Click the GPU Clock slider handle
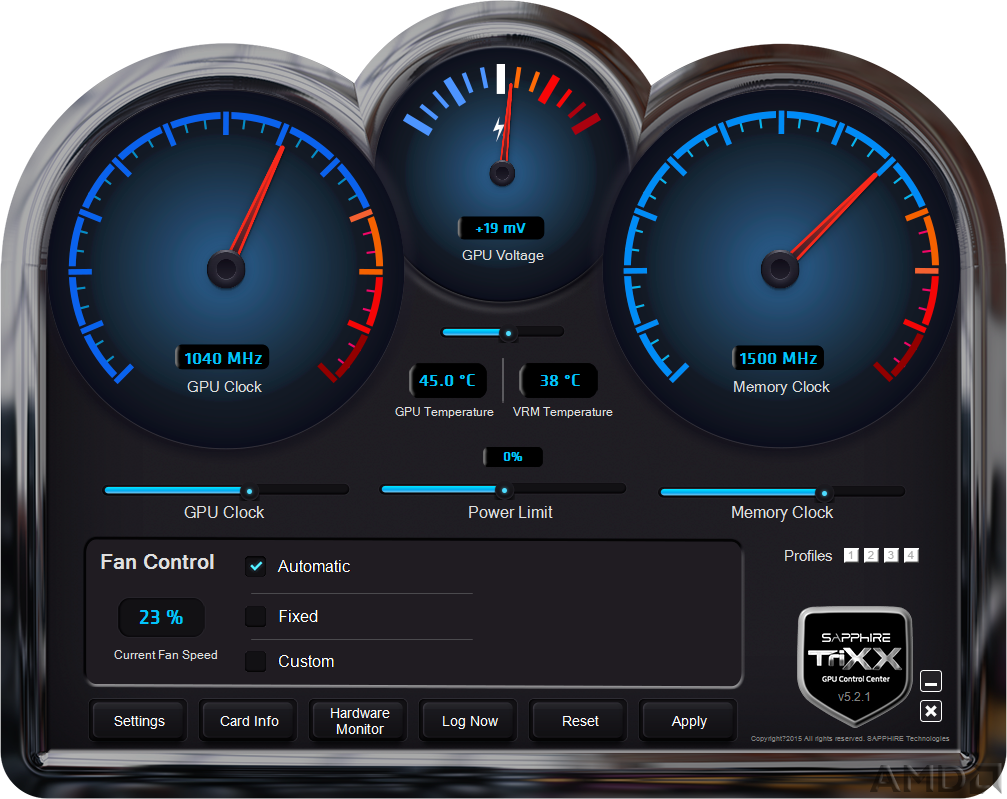Image resolution: width=1007 pixels, height=799 pixels. (x=249, y=492)
